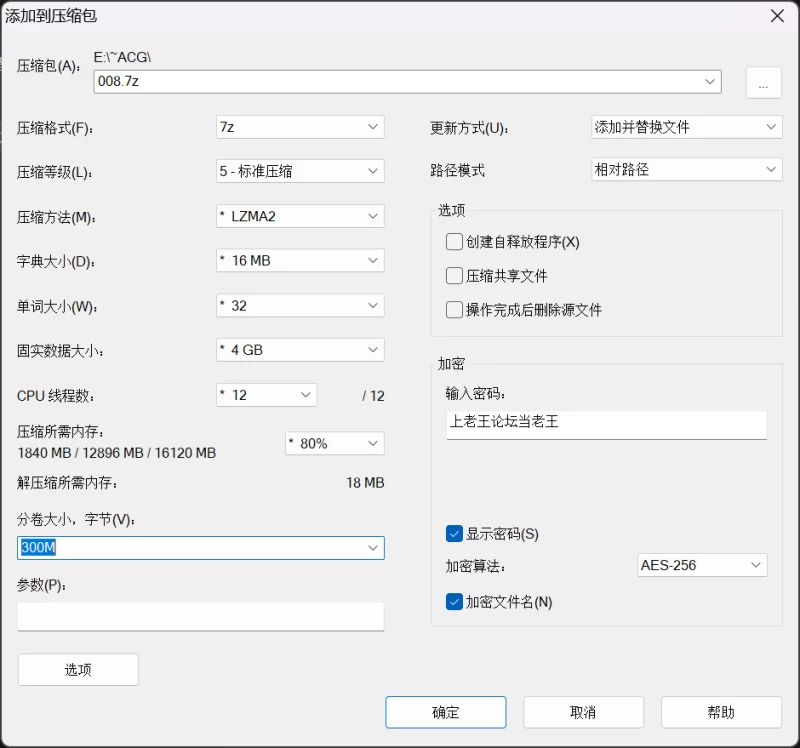
Task: Click the password input field
Action: click(x=607, y=425)
